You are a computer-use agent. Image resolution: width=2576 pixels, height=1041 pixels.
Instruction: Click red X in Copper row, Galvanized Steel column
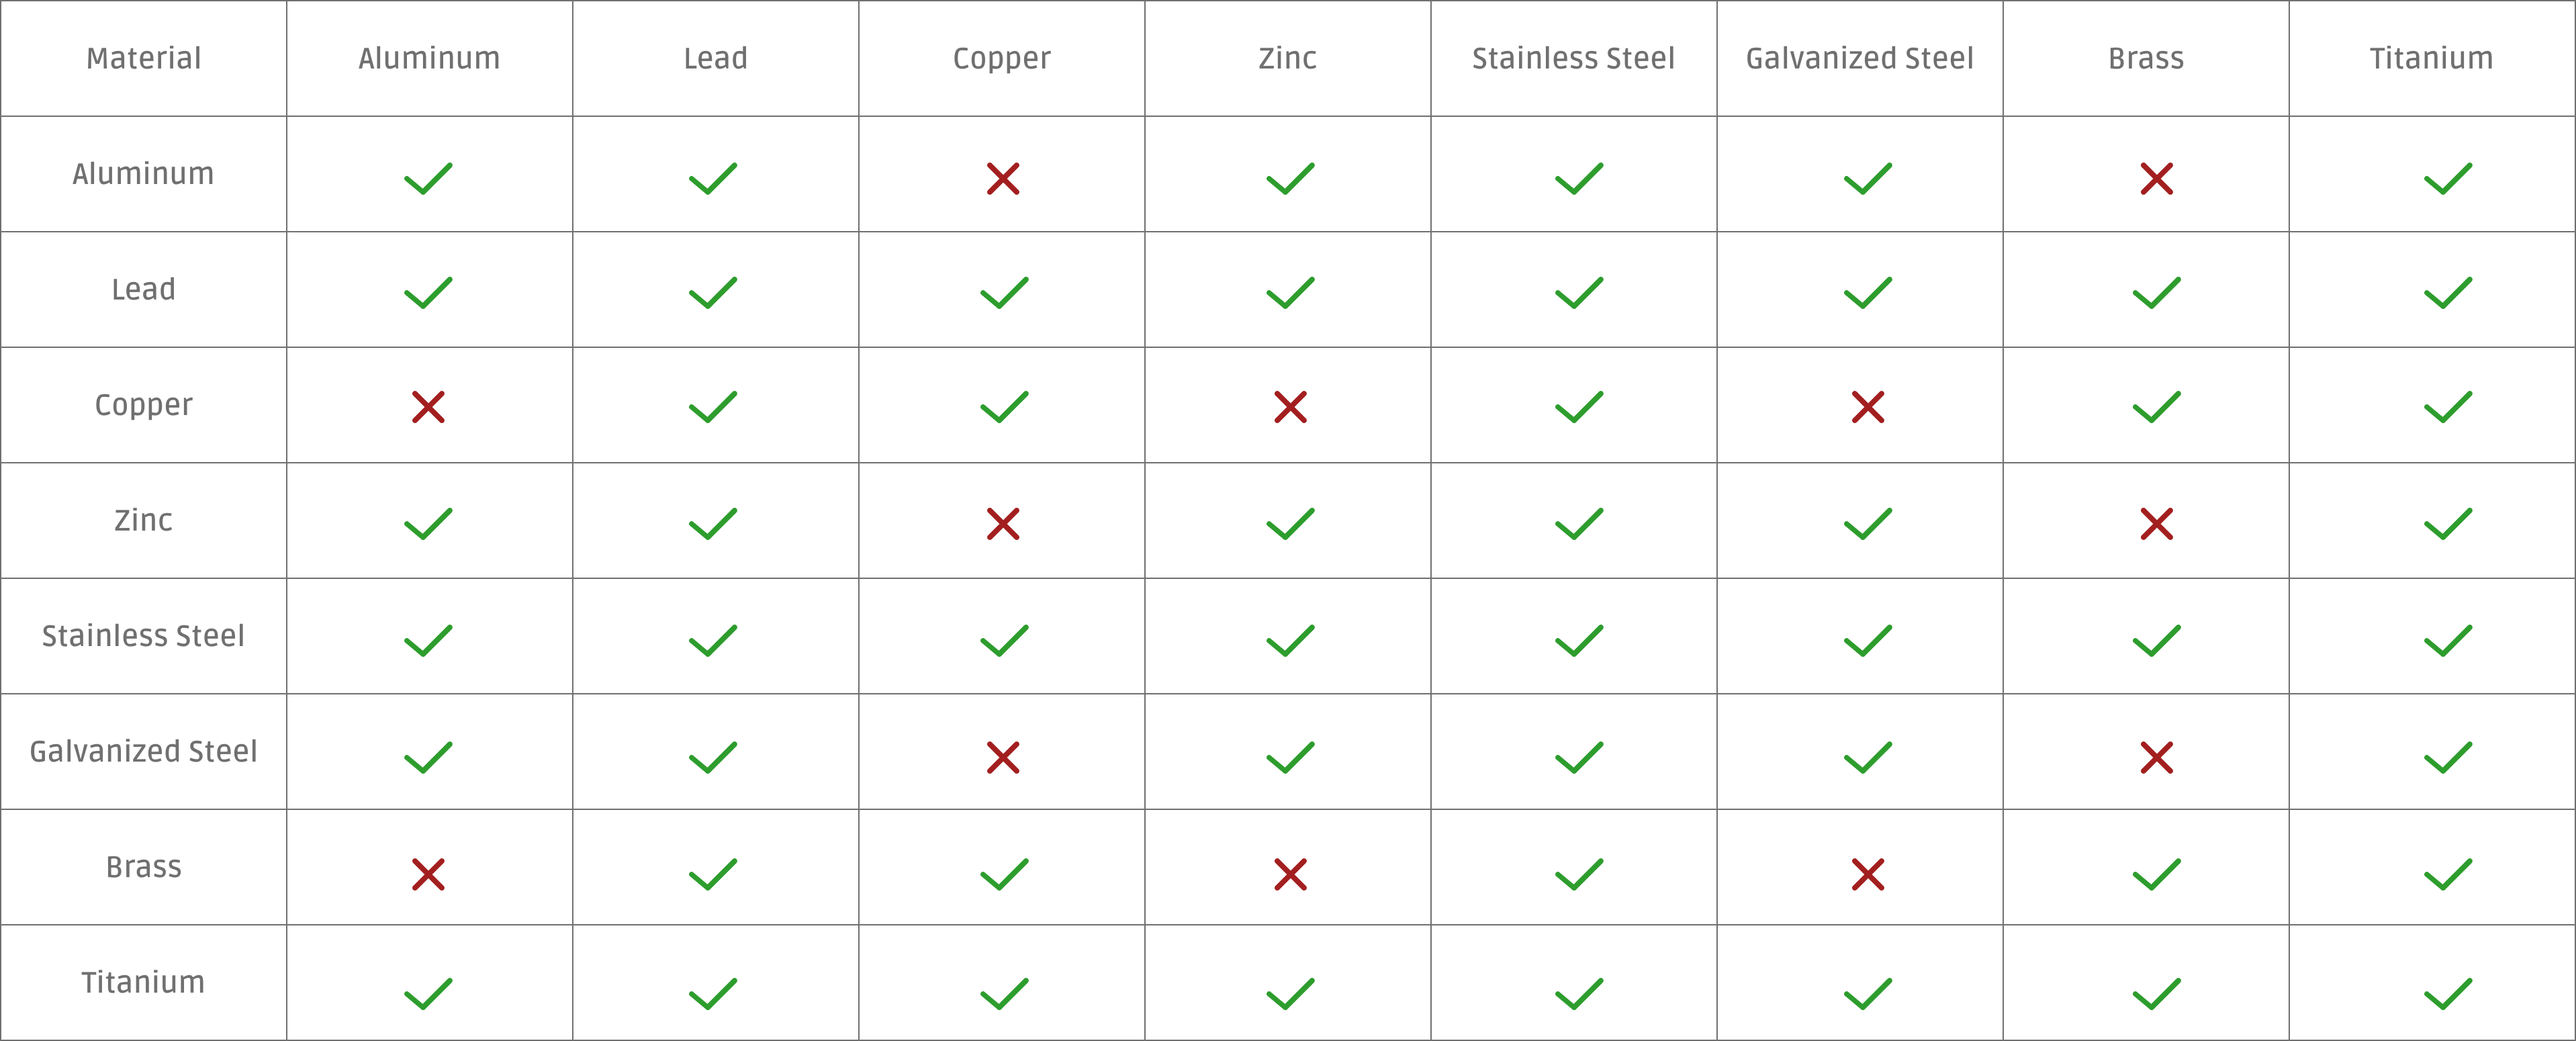coord(1867,407)
